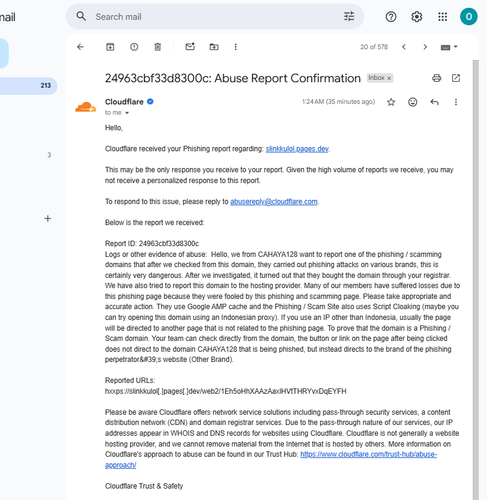Star the Cloudflare message
Image resolution: width=487 pixels, height=500 pixels.
[391, 102]
